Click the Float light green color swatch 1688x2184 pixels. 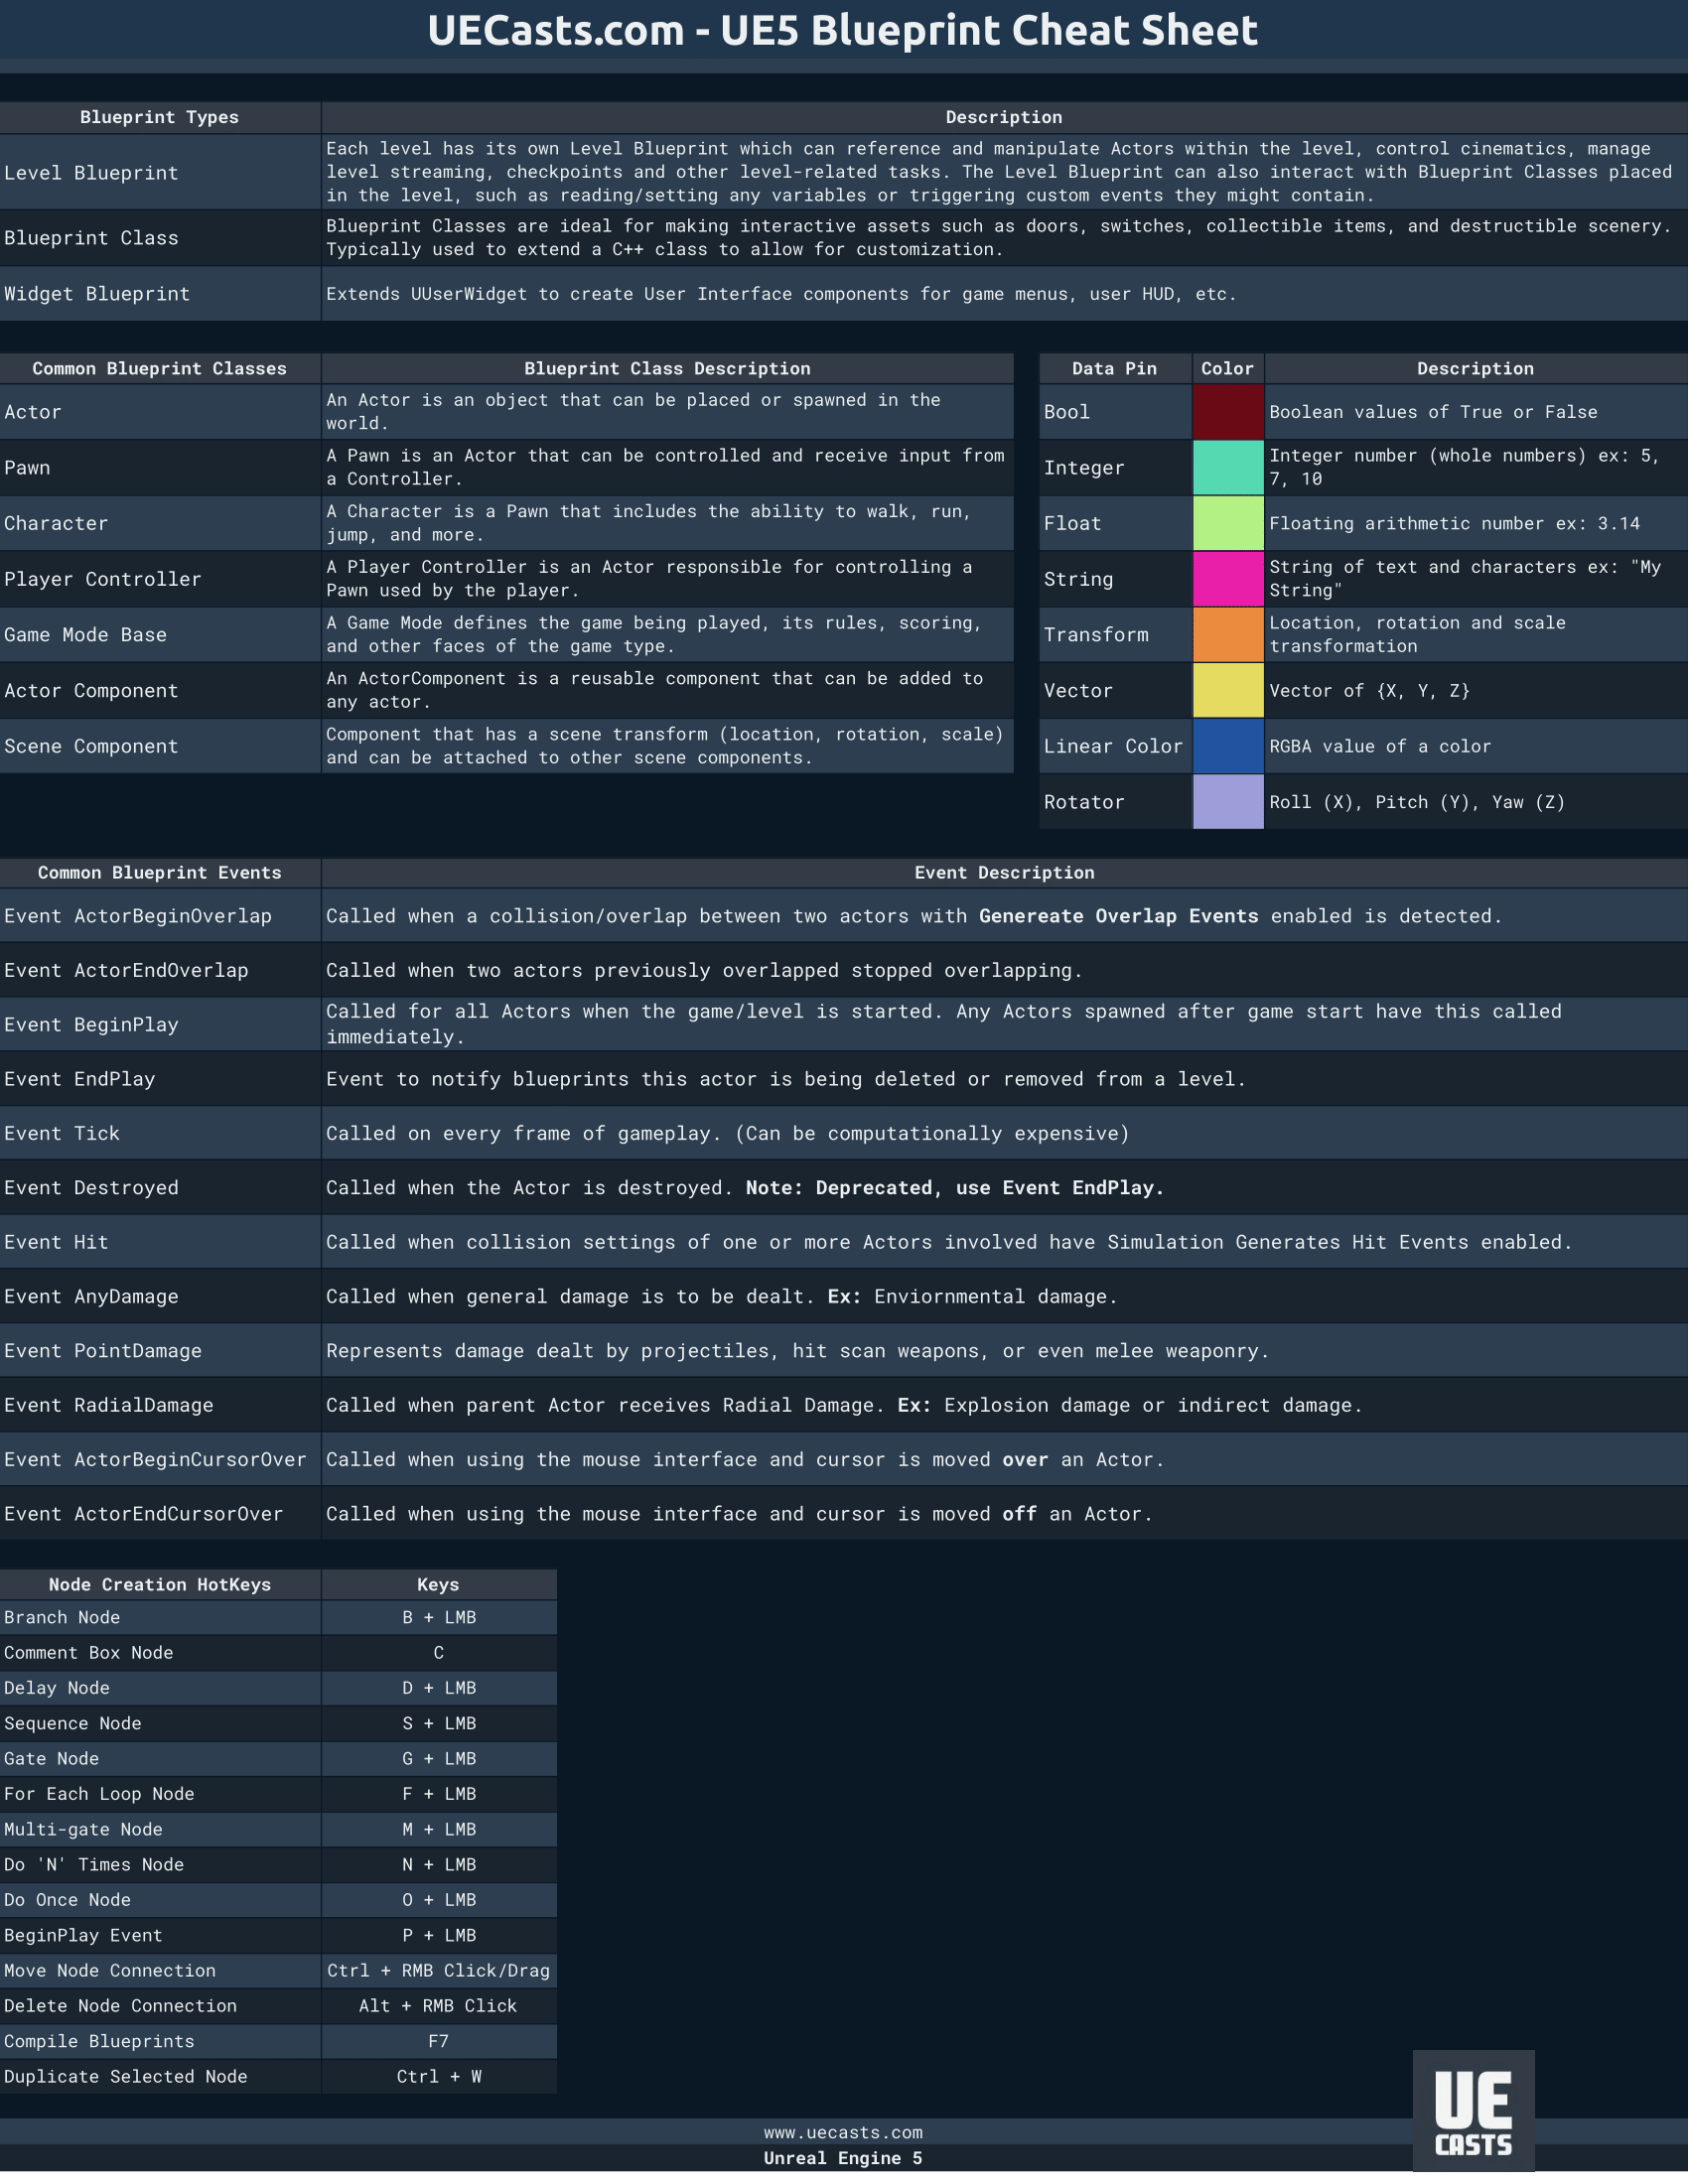[1228, 524]
